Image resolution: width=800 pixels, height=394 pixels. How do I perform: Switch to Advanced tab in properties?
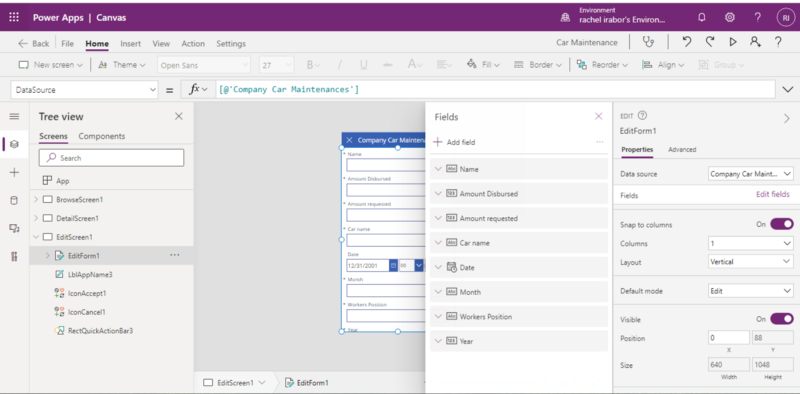click(682, 150)
